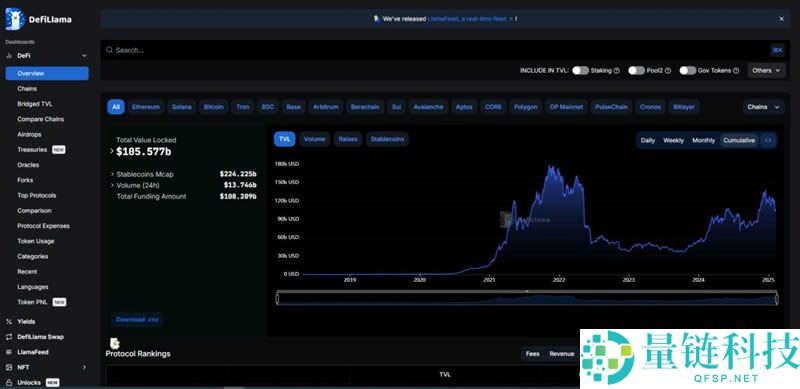
Task: Dismiss the LlamaFeed announcement banner
Action: click(781, 19)
